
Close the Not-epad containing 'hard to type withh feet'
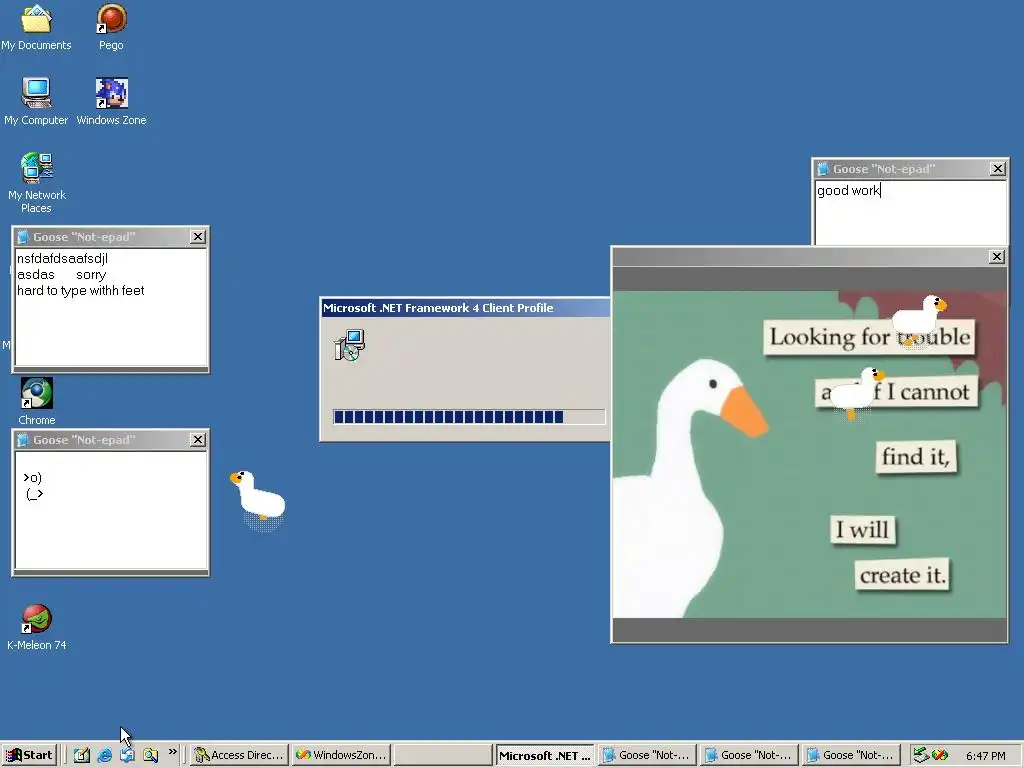pyautogui.click(x=198, y=236)
